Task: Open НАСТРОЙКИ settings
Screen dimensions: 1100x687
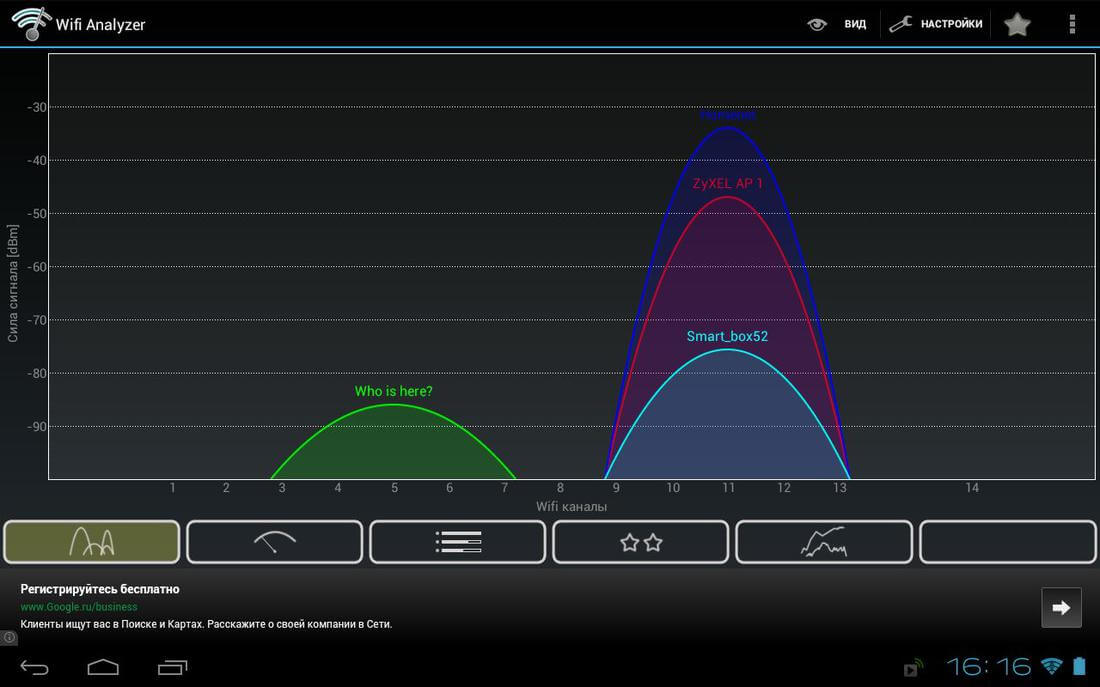Action: click(951, 24)
